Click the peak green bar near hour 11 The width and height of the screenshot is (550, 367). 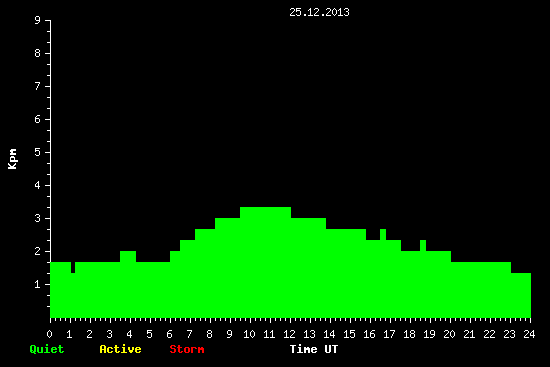point(266,262)
